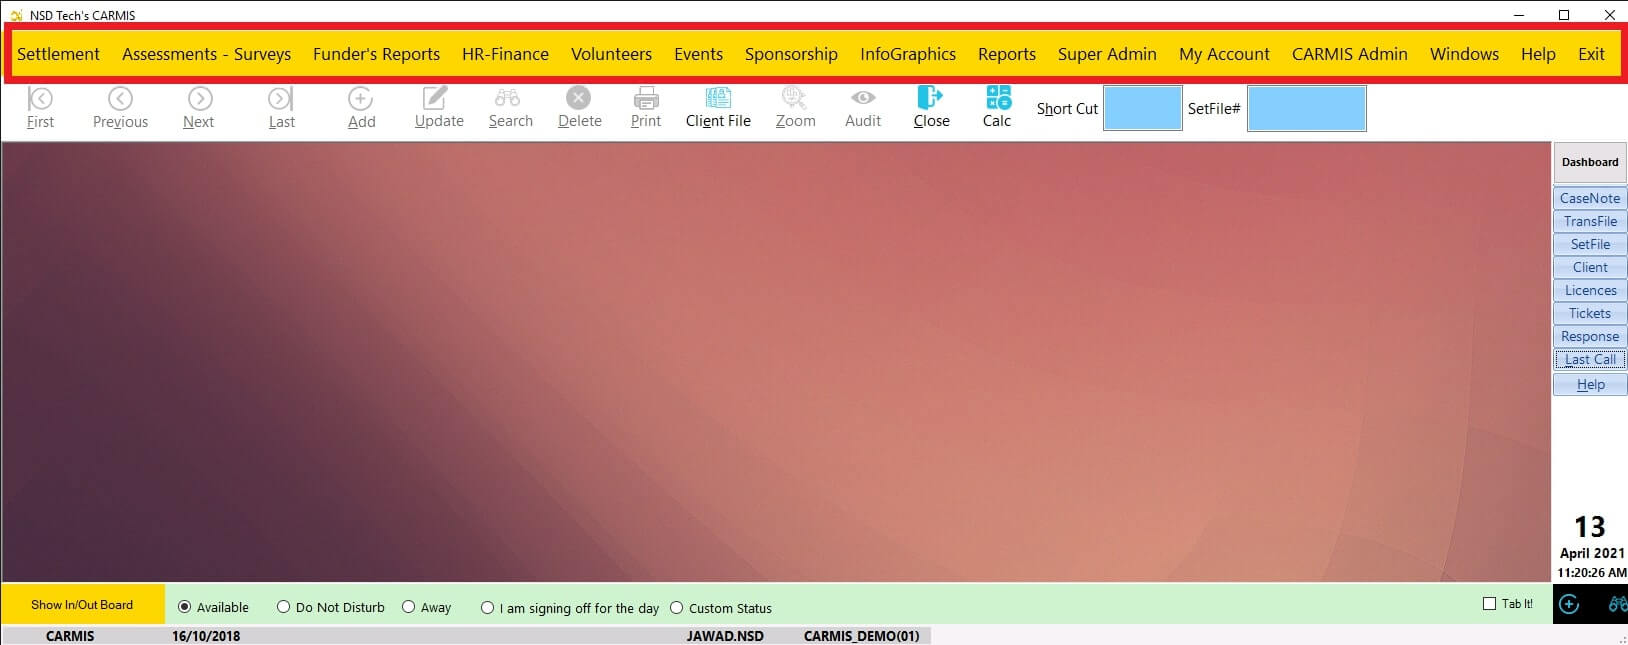Open Licences from the side panel

coord(1590,290)
